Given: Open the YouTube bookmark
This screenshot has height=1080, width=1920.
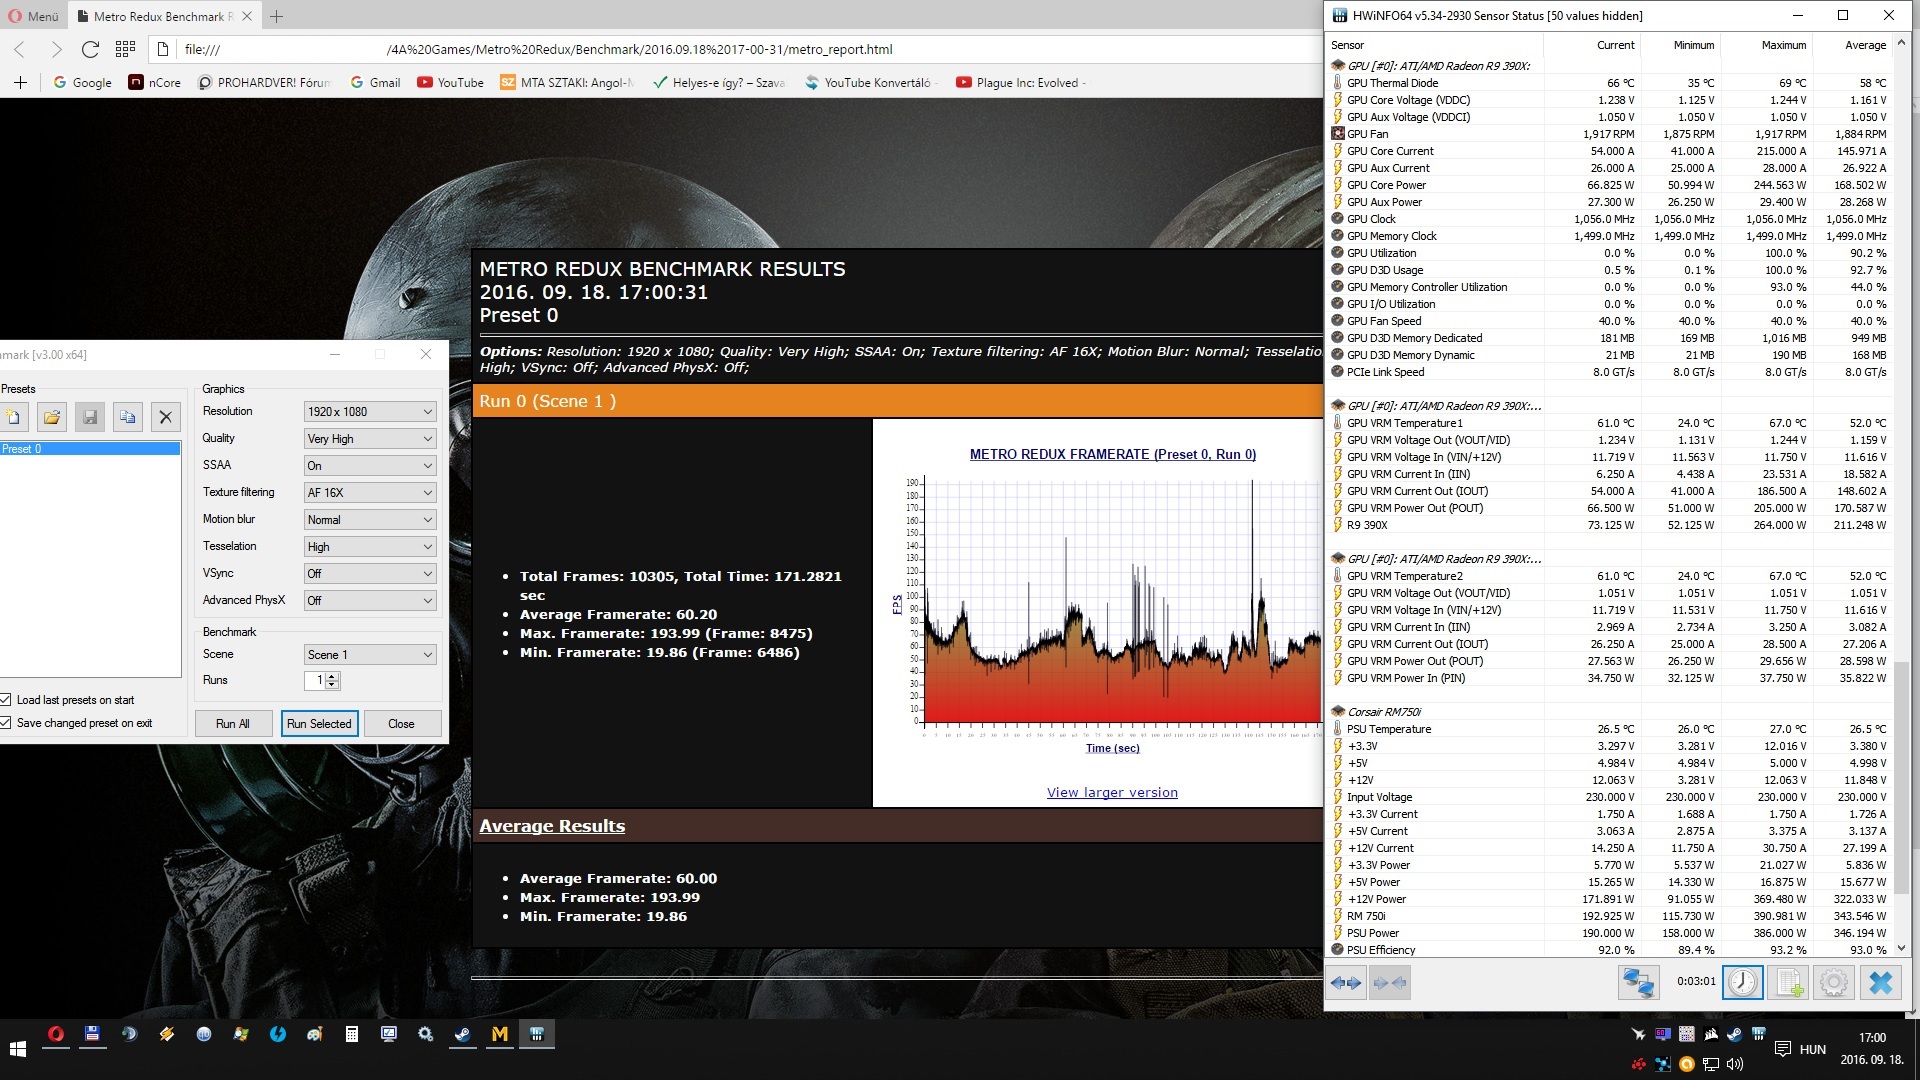Looking at the screenshot, I should pyautogui.click(x=450, y=83).
